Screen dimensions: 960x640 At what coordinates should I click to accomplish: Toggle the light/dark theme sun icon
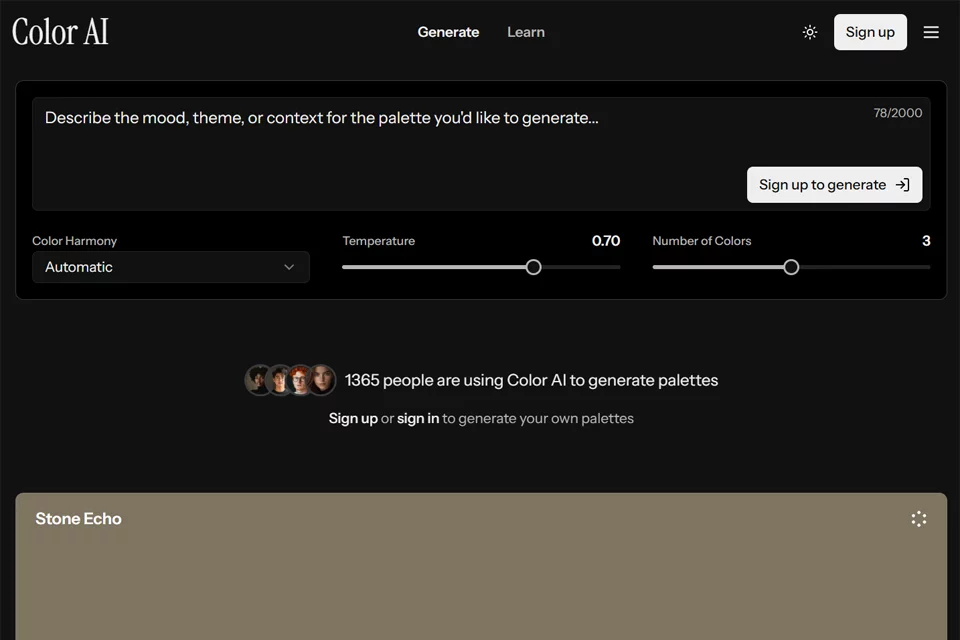click(809, 32)
